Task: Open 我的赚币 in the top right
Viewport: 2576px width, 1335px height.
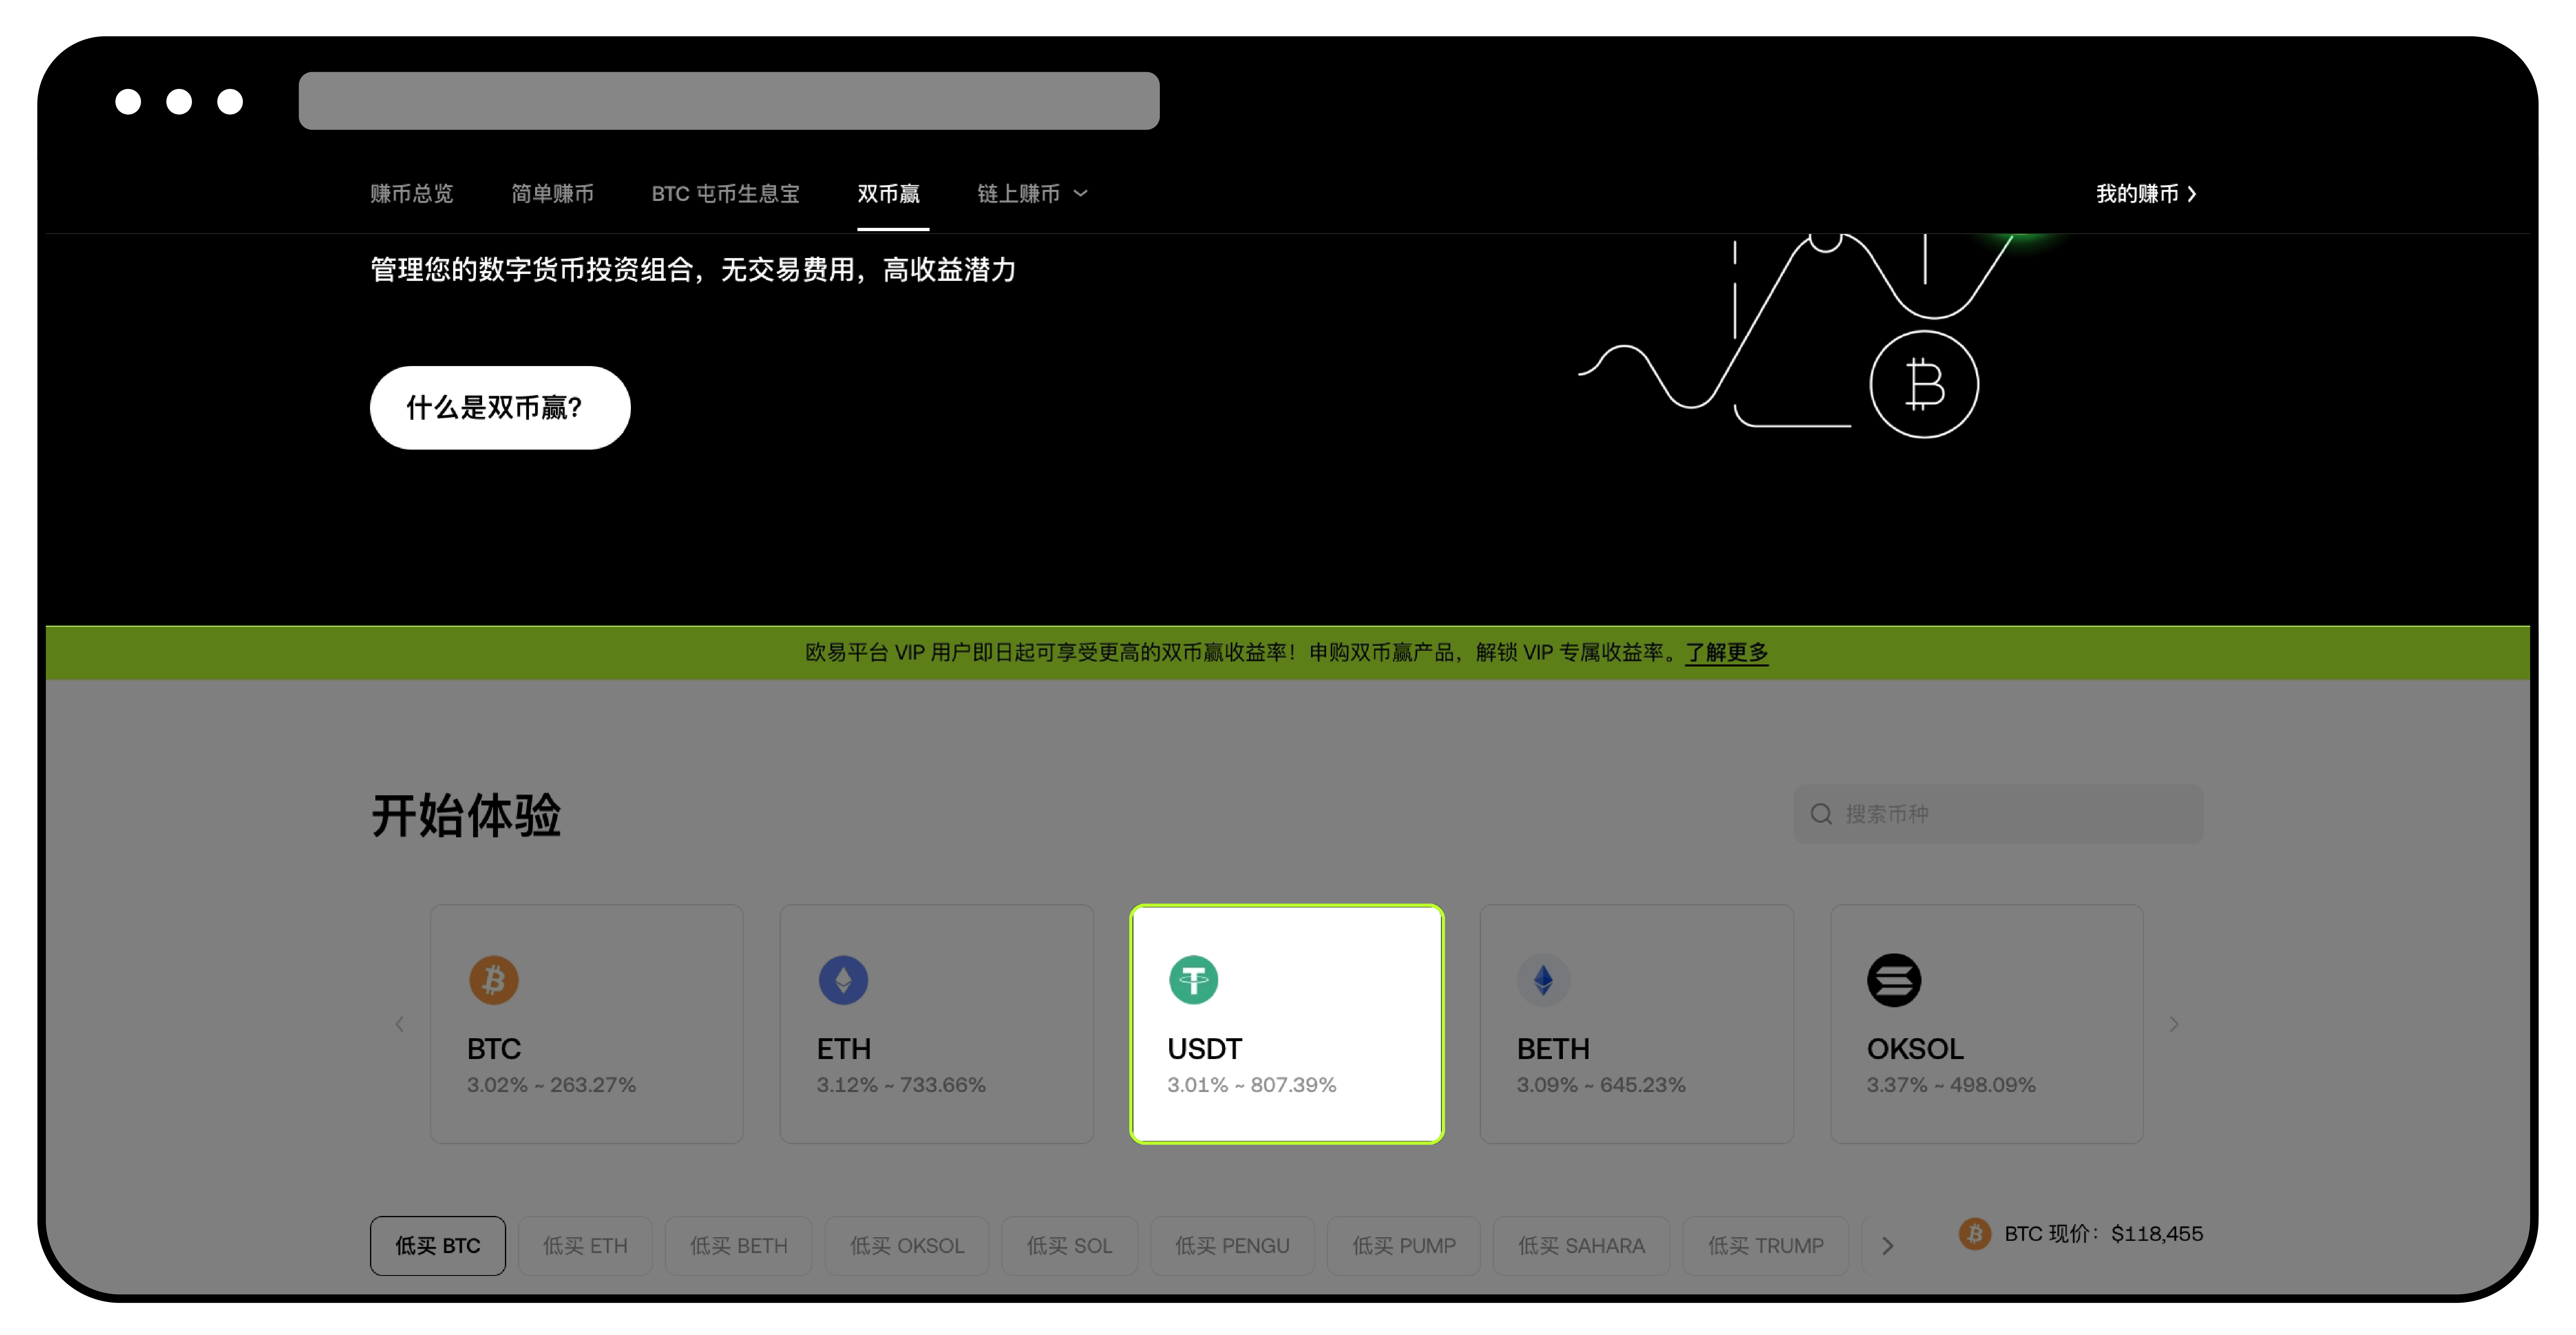Action: pyautogui.click(x=2143, y=194)
